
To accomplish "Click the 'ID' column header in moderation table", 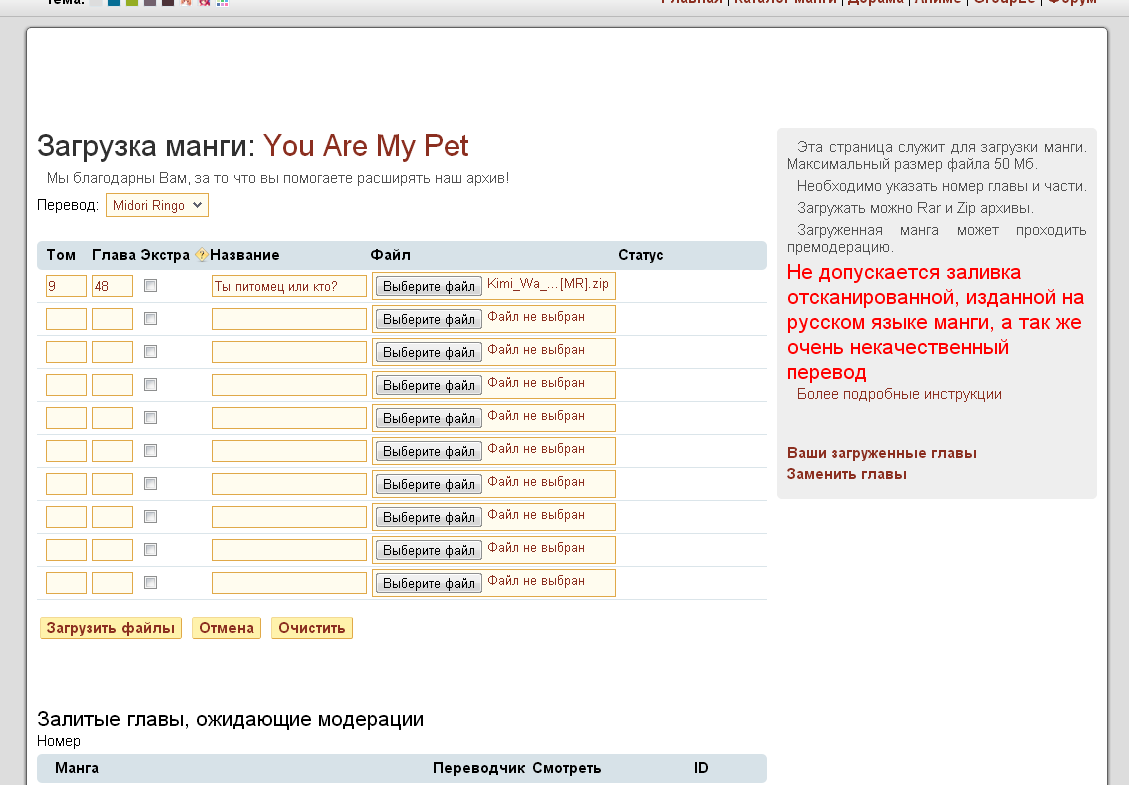I will pos(701,768).
